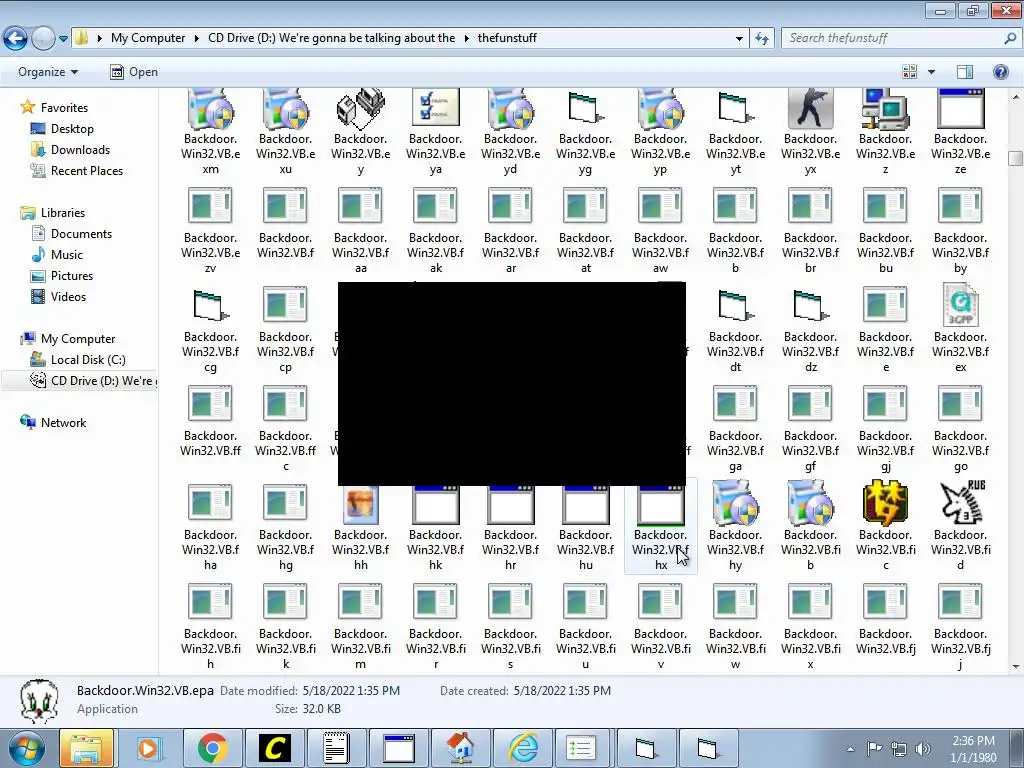Screen dimensions: 1024x768
Task: Open Desktop in Favorites
Action: tap(72, 129)
